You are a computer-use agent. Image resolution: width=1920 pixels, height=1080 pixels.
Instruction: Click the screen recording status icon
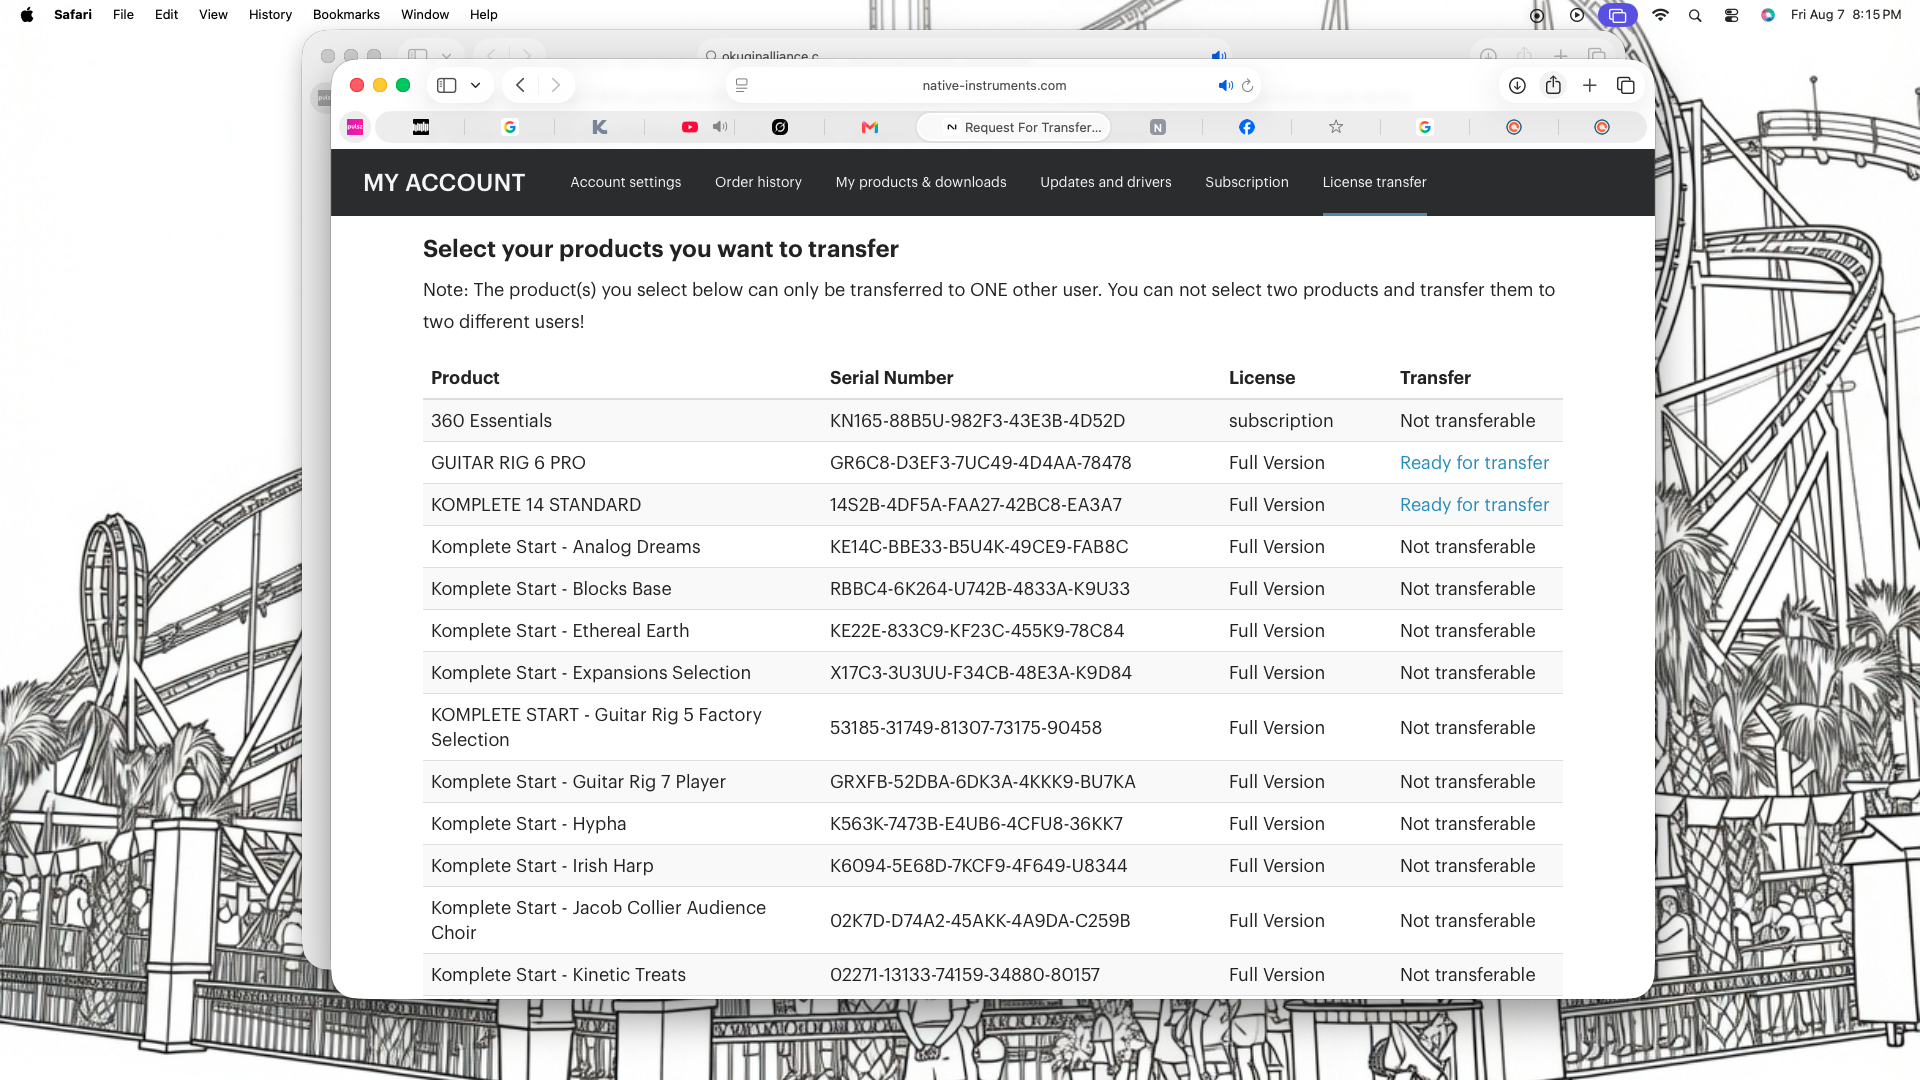1537,15
